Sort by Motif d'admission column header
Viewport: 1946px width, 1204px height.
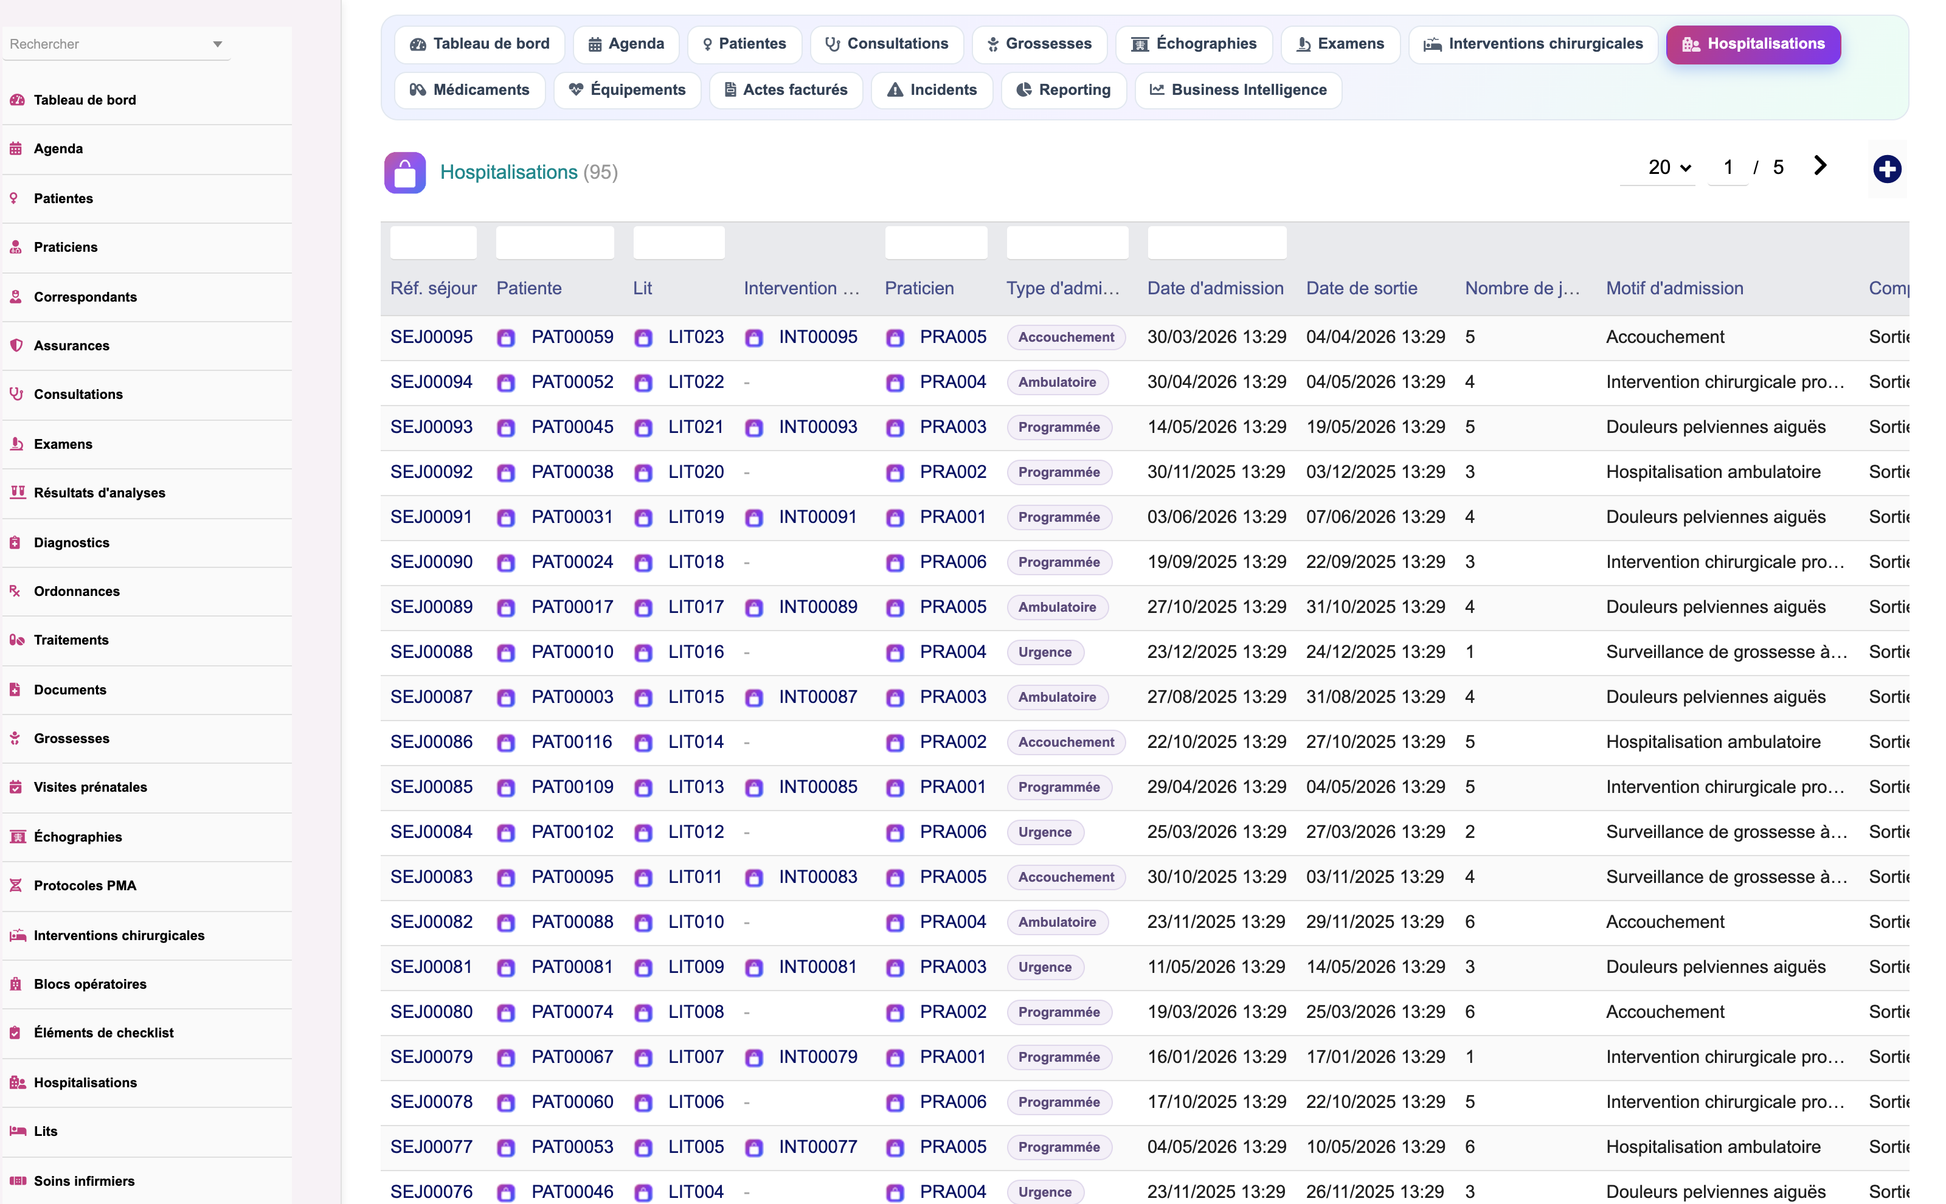click(x=1675, y=288)
